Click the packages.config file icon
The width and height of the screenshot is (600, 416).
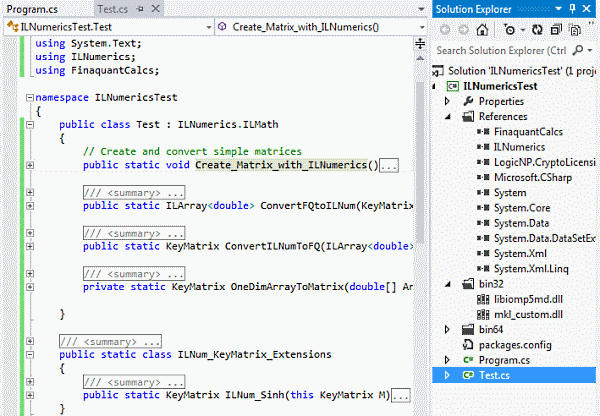point(468,345)
